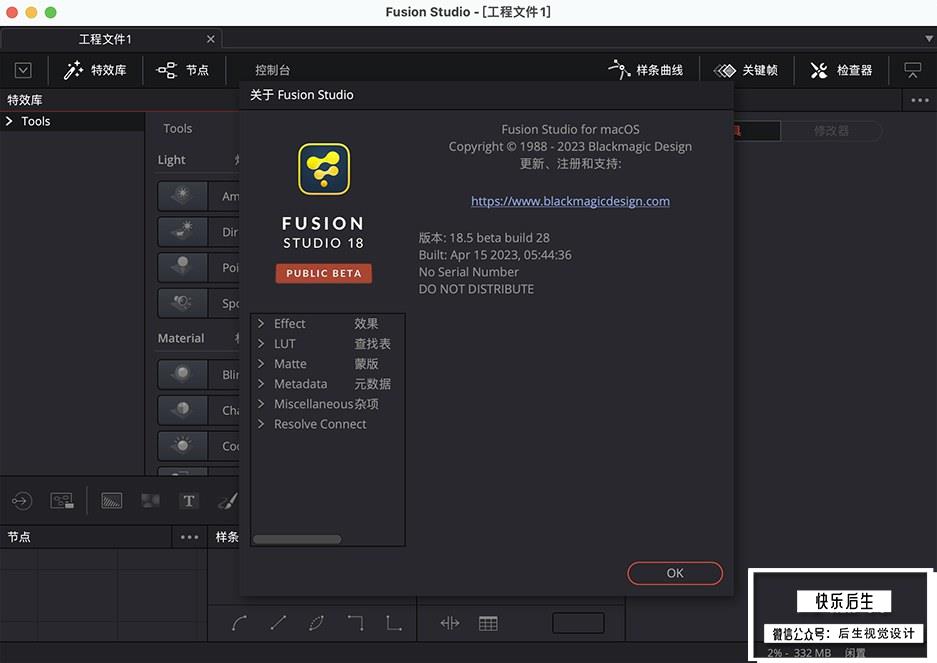Click the time stretch arrows icon
937x663 pixels.
450,624
